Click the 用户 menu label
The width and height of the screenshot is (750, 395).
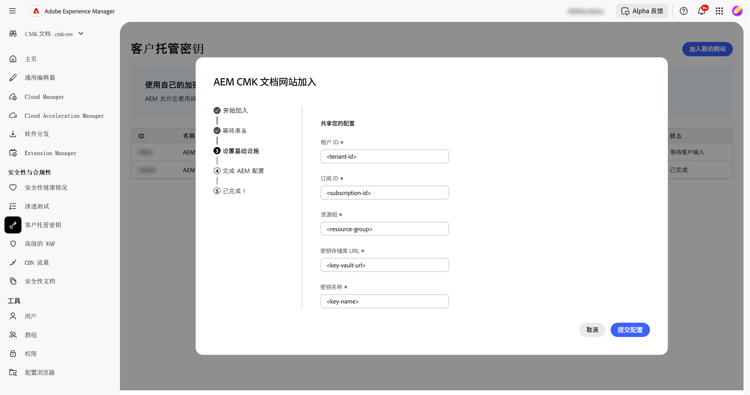(31, 316)
